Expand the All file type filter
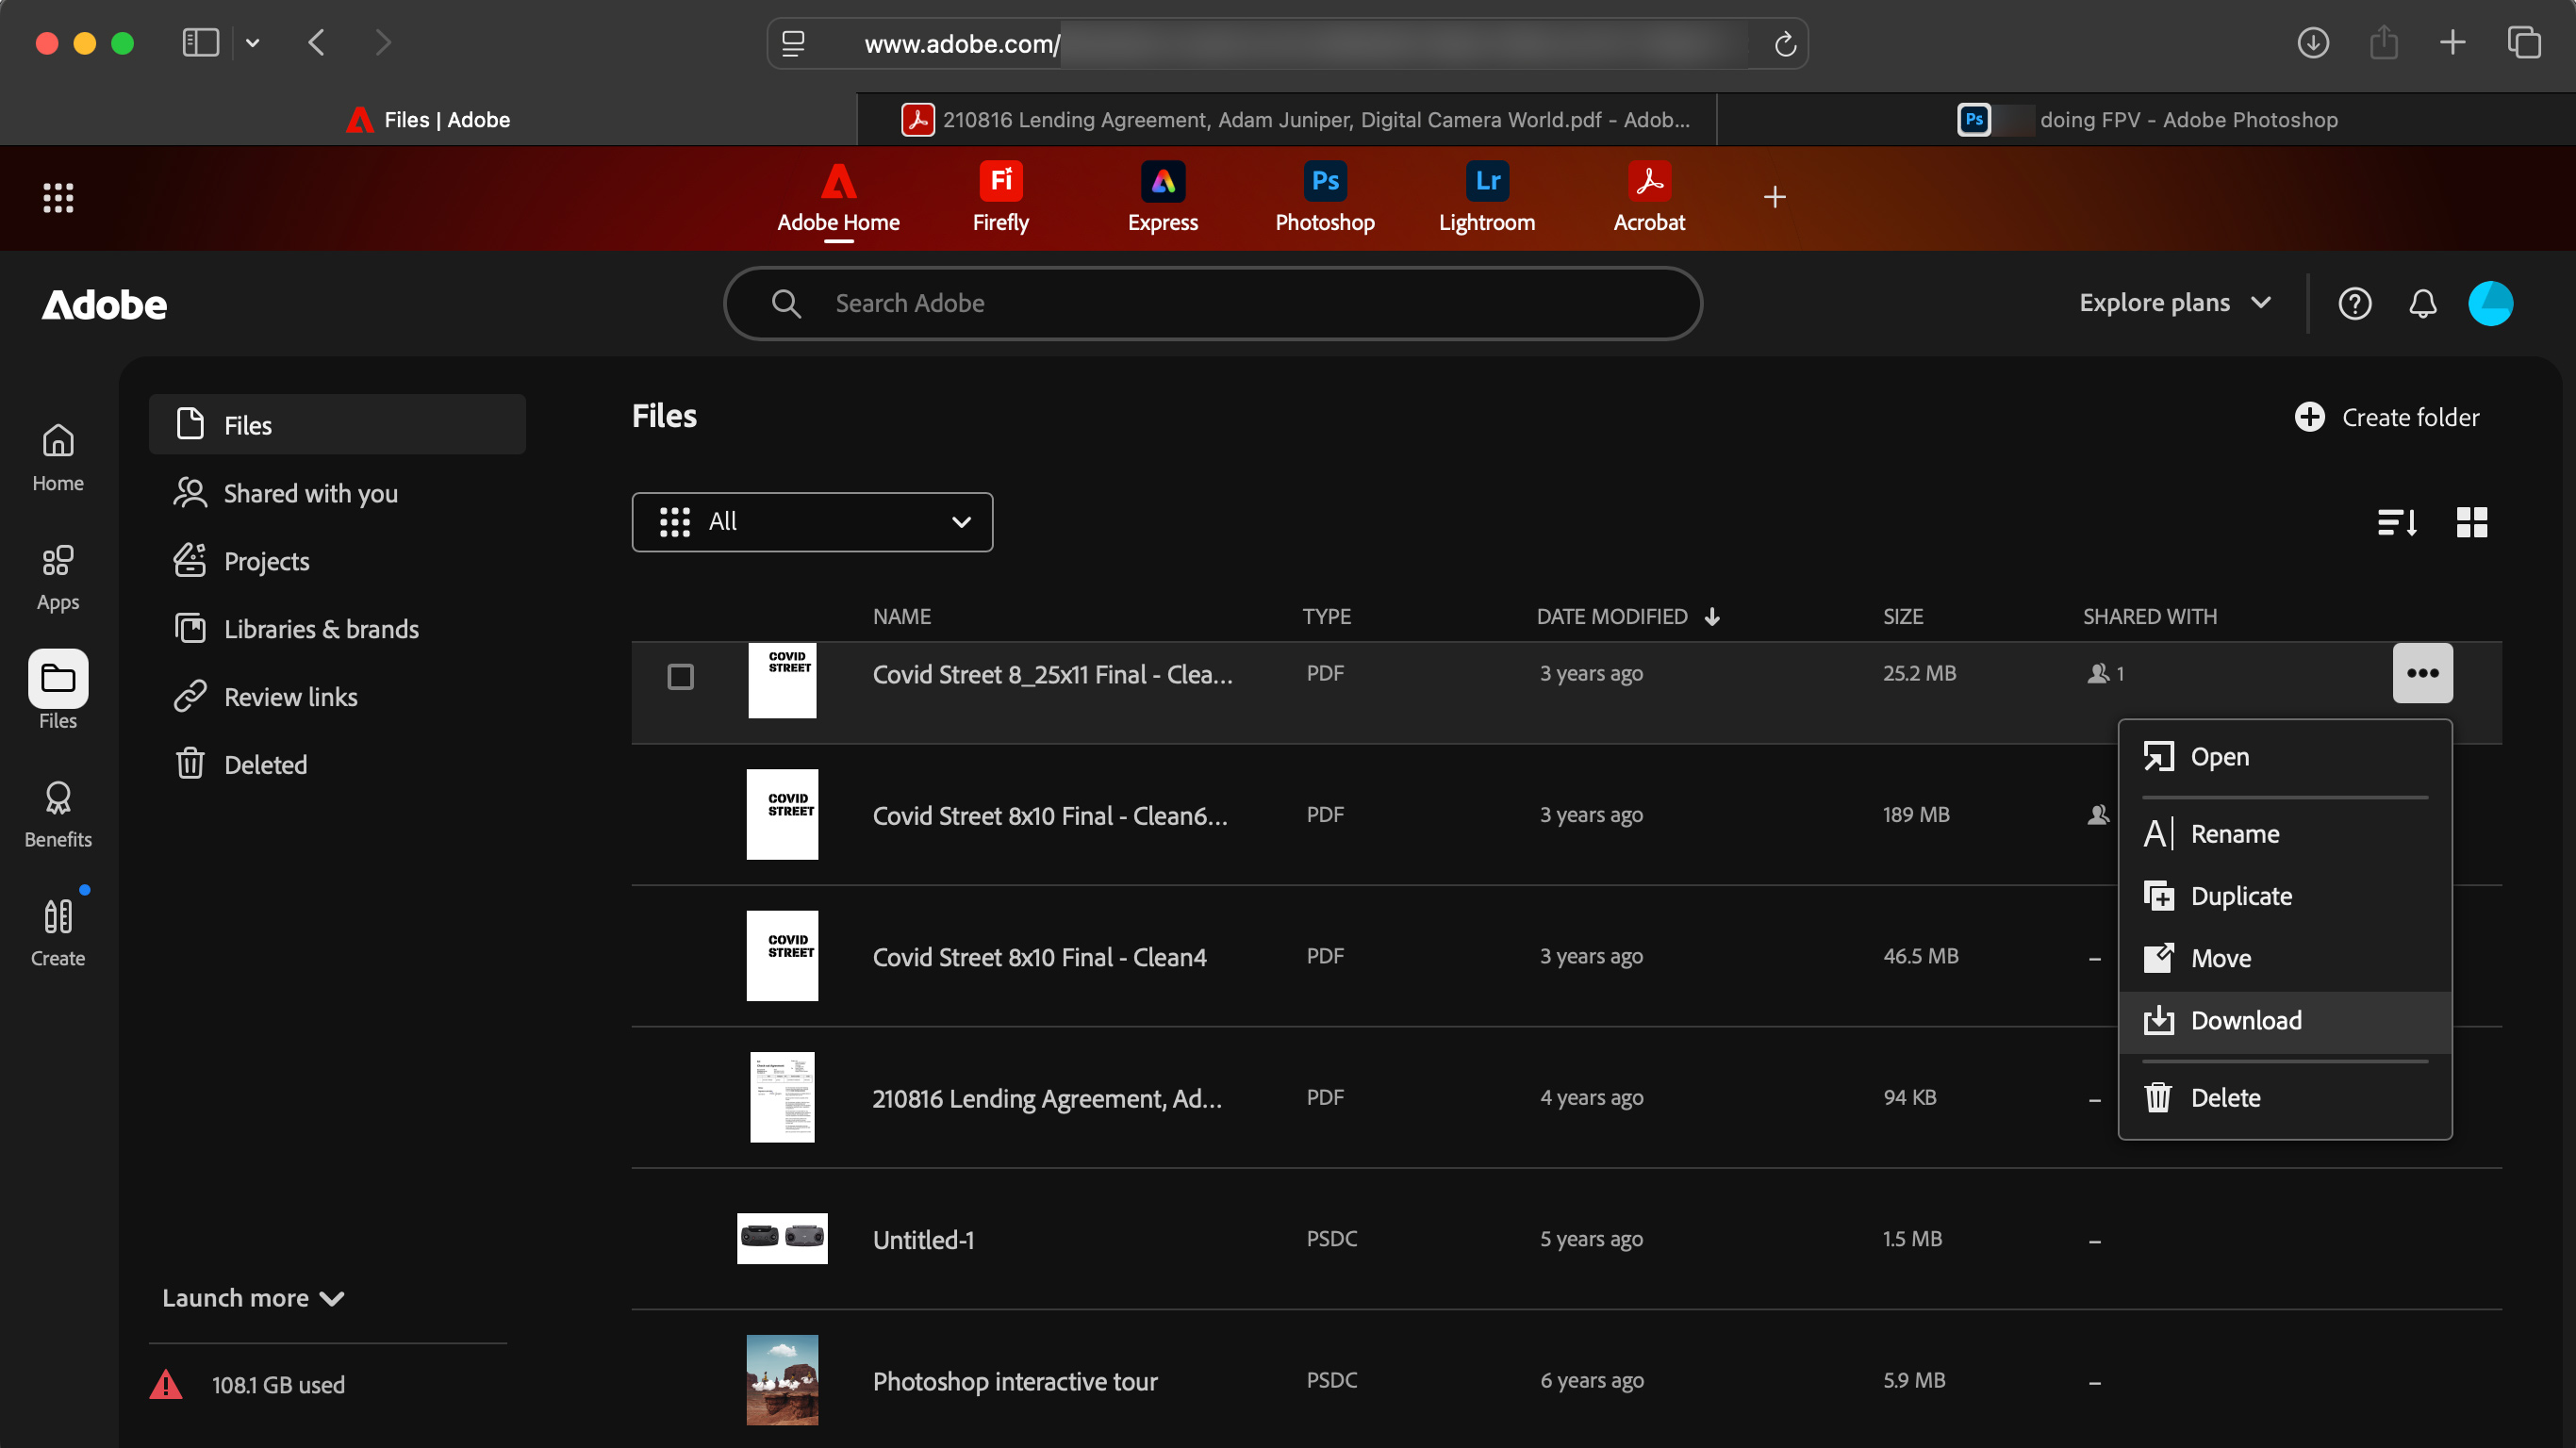 click(812, 522)
